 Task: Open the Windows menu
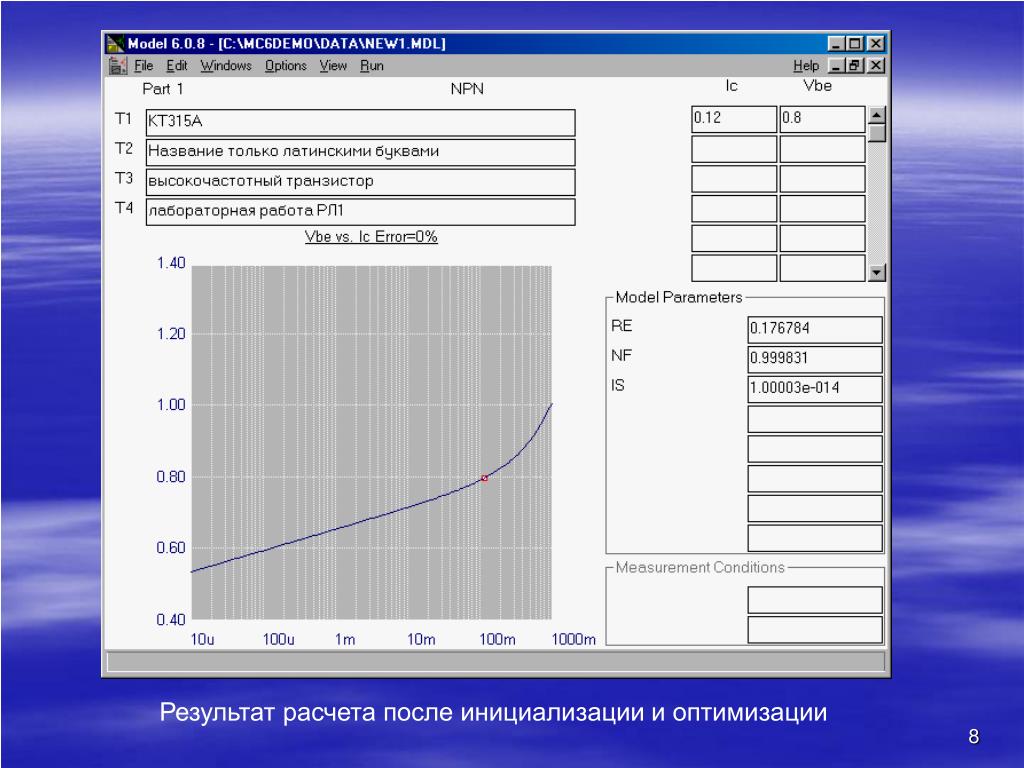226,66
